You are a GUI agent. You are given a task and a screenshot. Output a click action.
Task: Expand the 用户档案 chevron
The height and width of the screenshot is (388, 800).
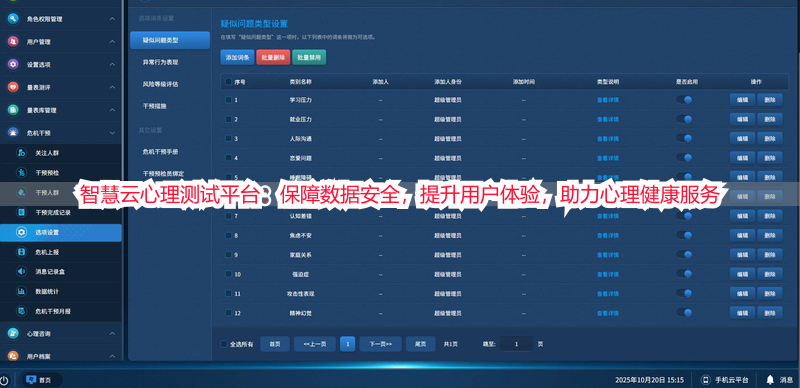tap(112, 356)
